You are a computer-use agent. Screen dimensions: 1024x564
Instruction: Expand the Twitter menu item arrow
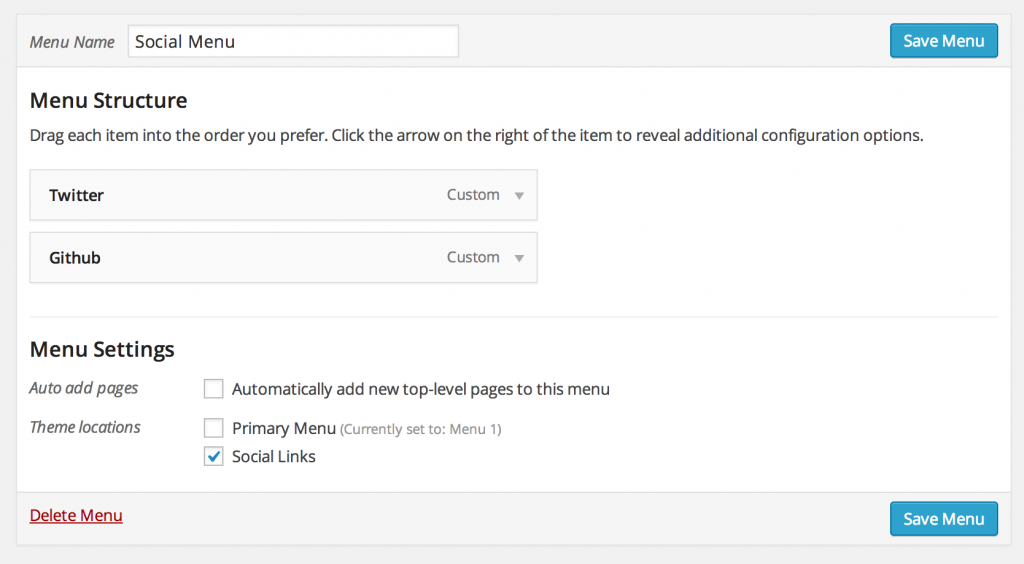tap(519, 196)
